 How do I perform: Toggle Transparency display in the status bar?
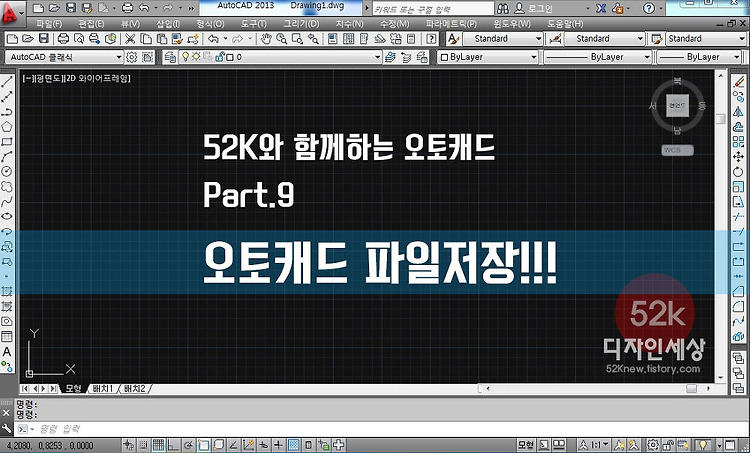coord(293,445)
